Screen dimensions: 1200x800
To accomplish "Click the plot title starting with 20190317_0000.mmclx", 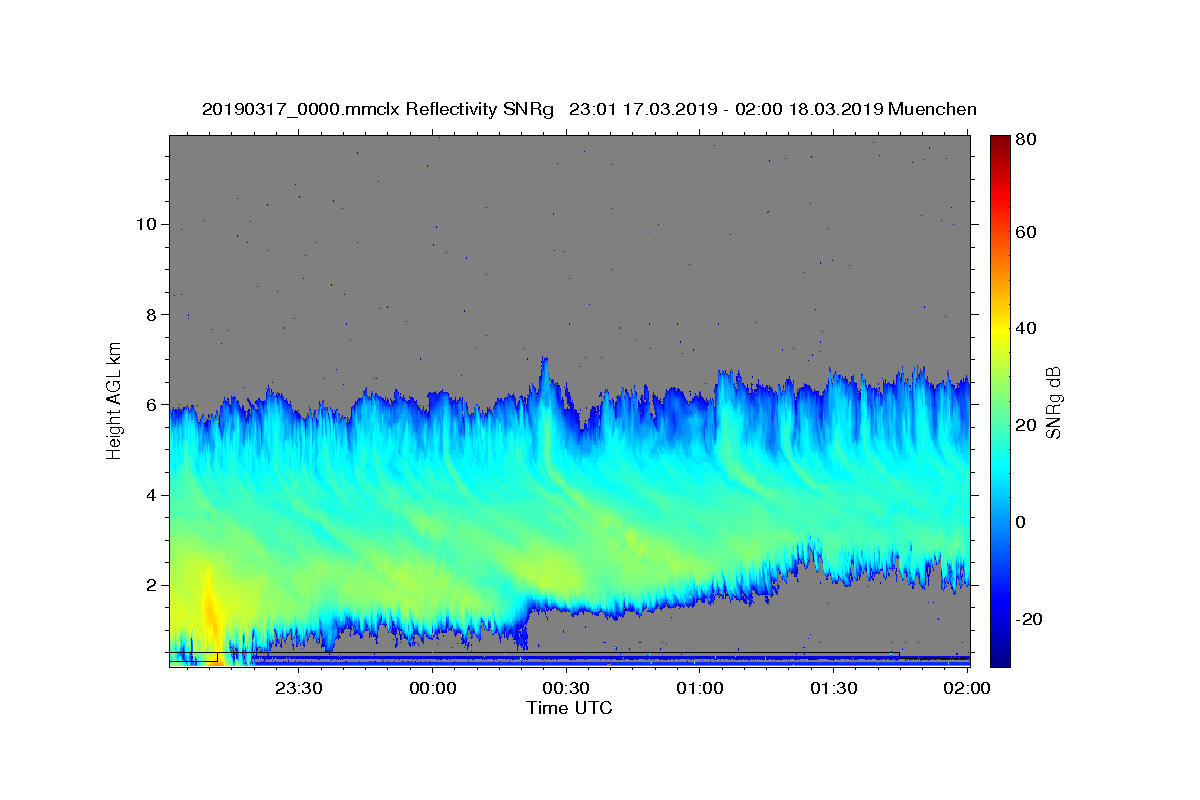I will coord(589,109).
